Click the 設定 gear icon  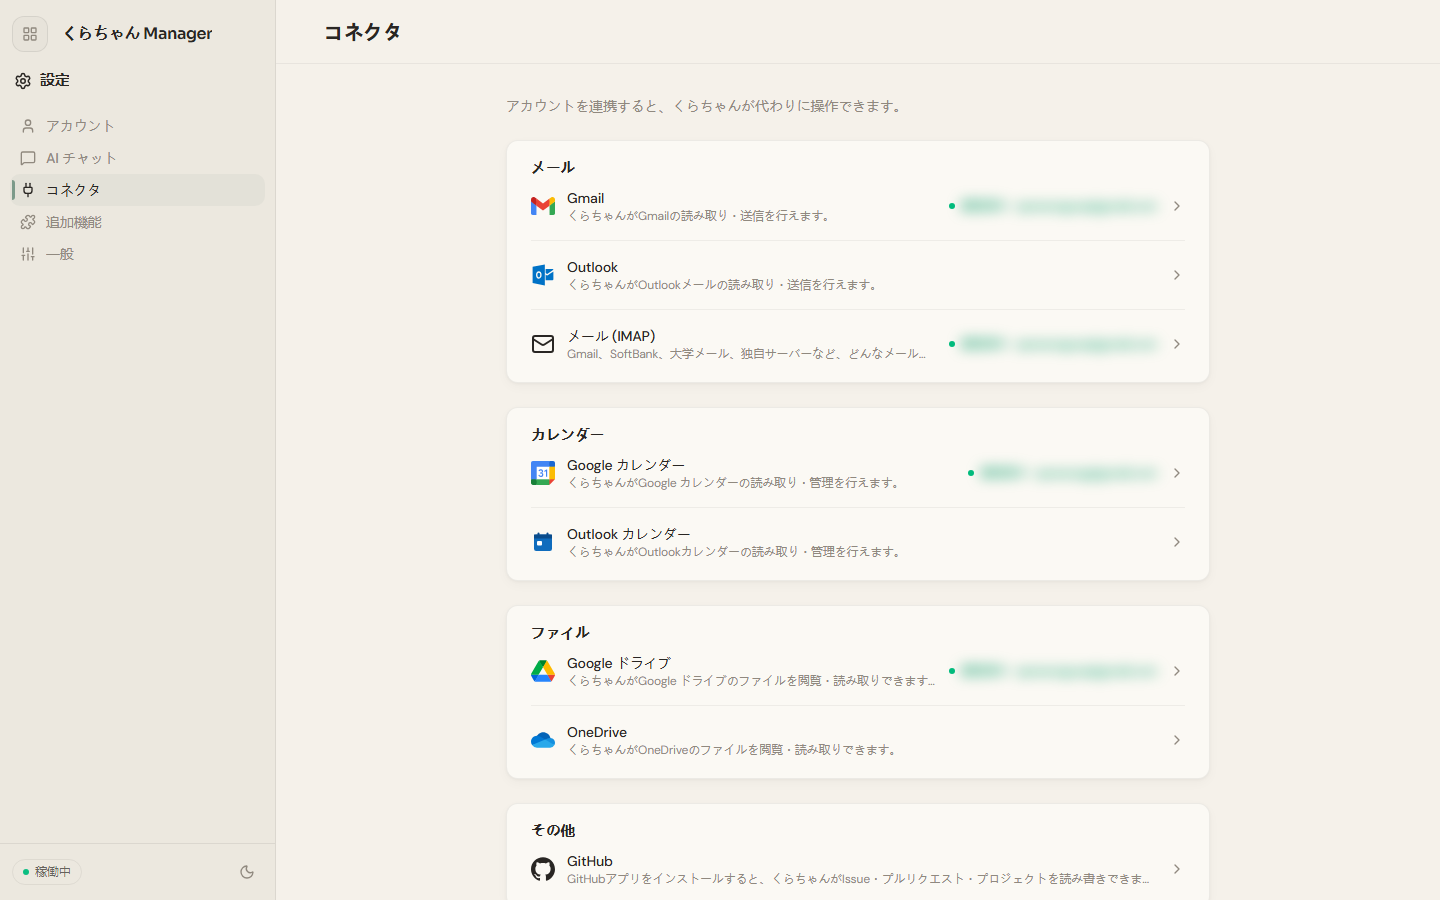click(23, 81)
